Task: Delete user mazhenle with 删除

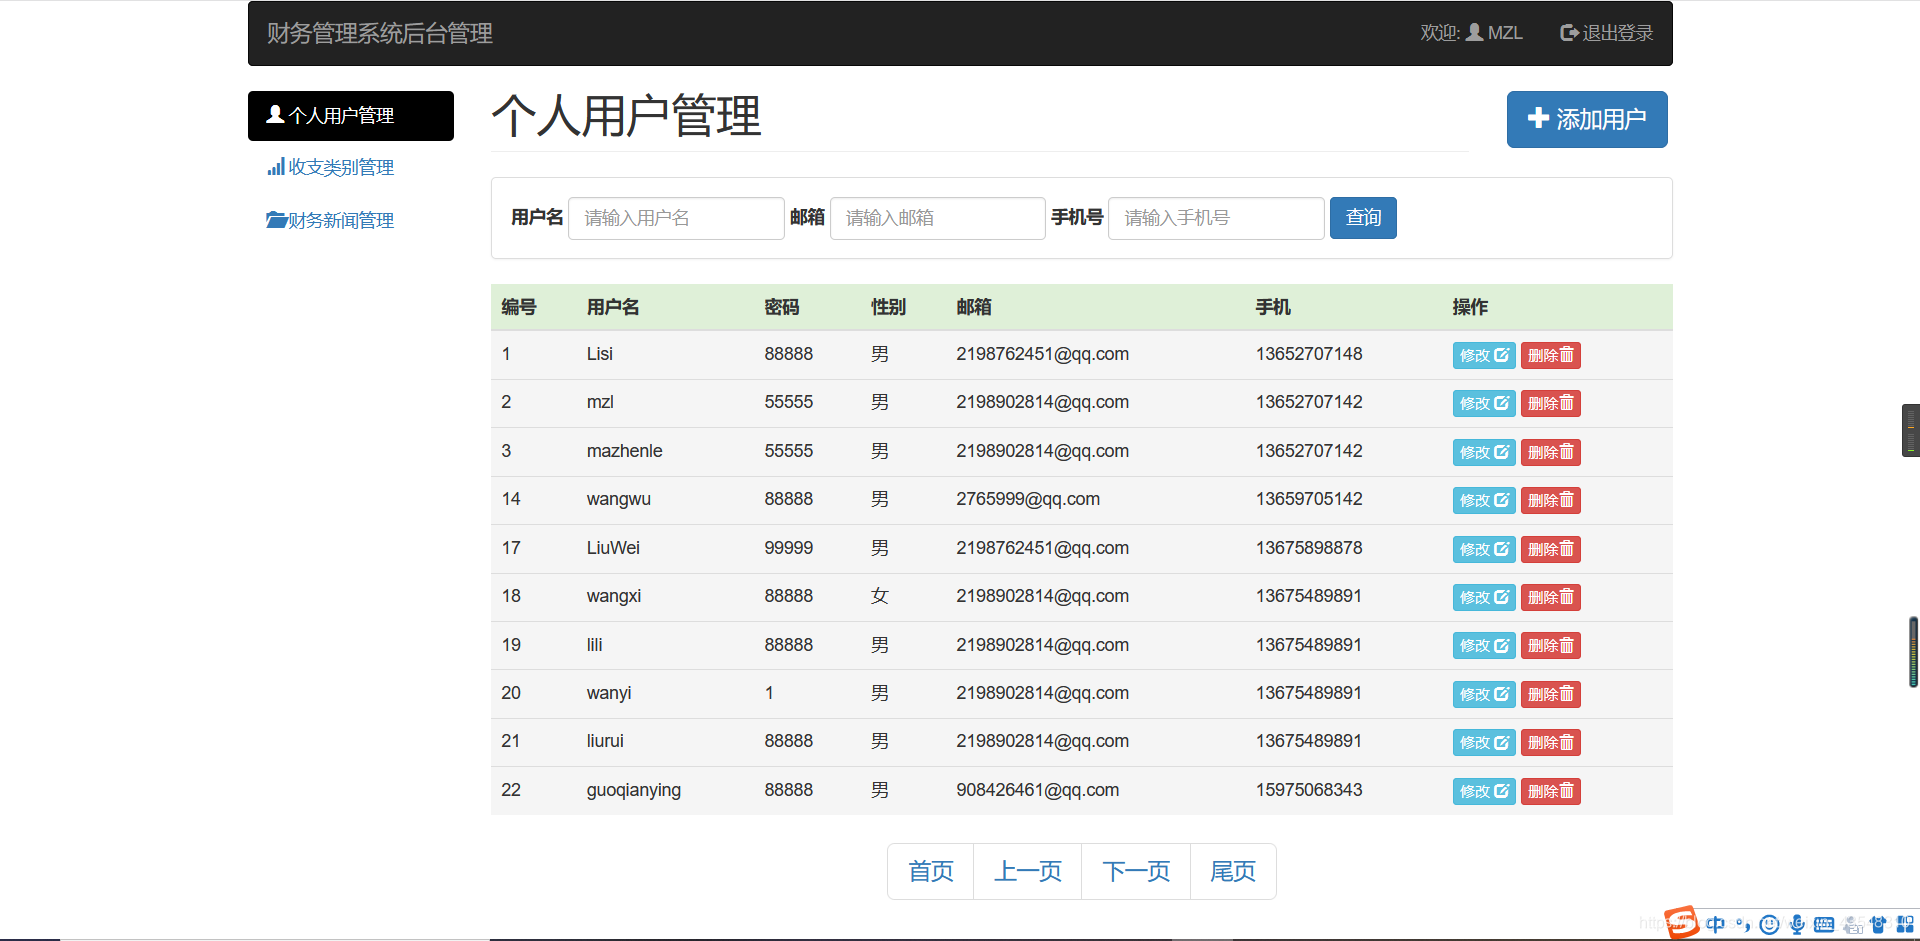Action: tap(1551, 452)
